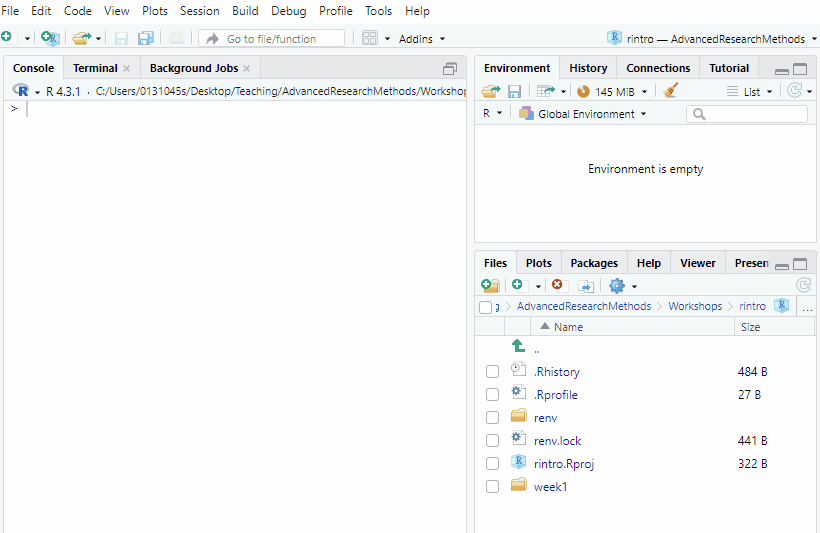Screen dimensions: 820x533
Task: Click the New Folder icon in Files pane
Action: click(490, 286)
